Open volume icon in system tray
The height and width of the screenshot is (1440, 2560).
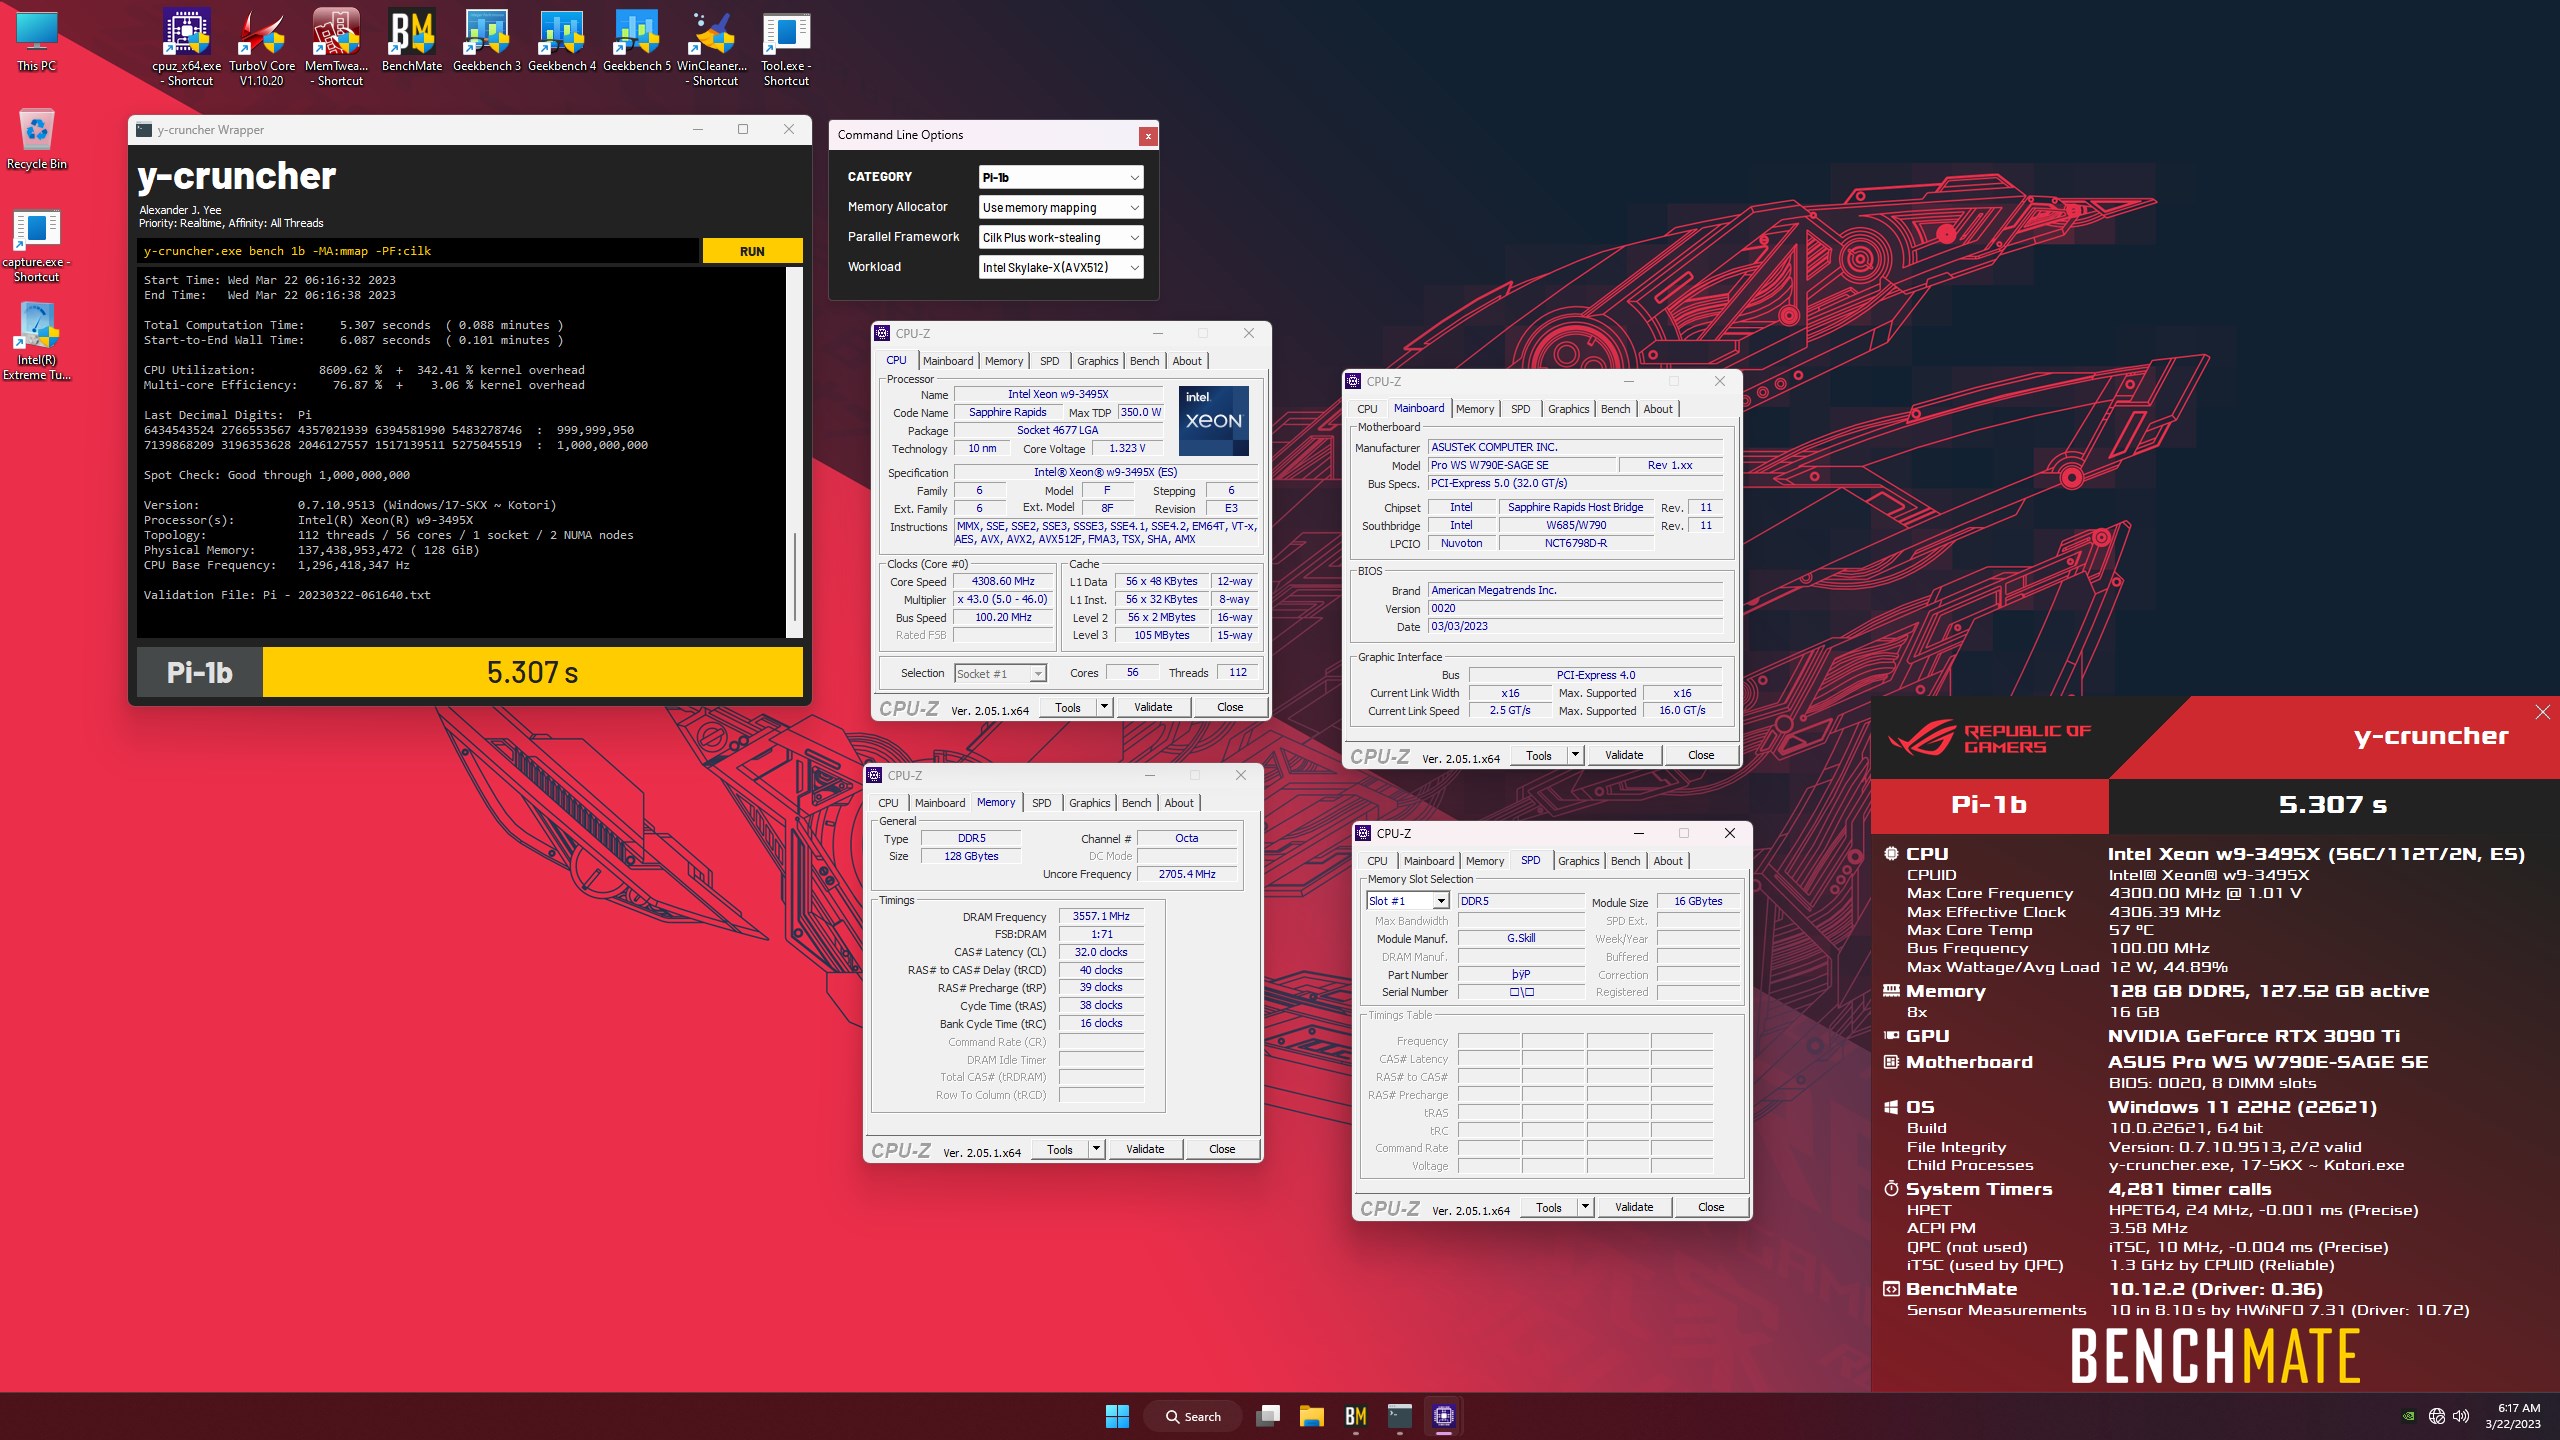2462,1416
